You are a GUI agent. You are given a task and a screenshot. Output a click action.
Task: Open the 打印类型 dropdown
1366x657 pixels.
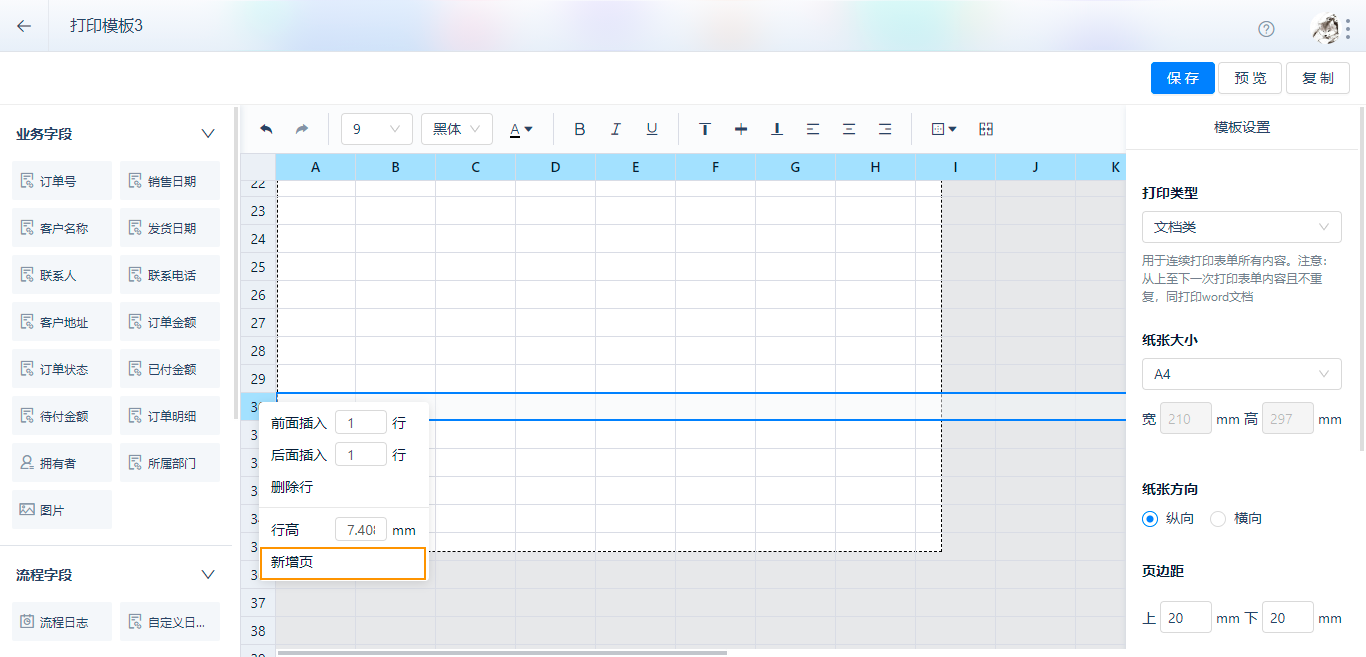1242,227
